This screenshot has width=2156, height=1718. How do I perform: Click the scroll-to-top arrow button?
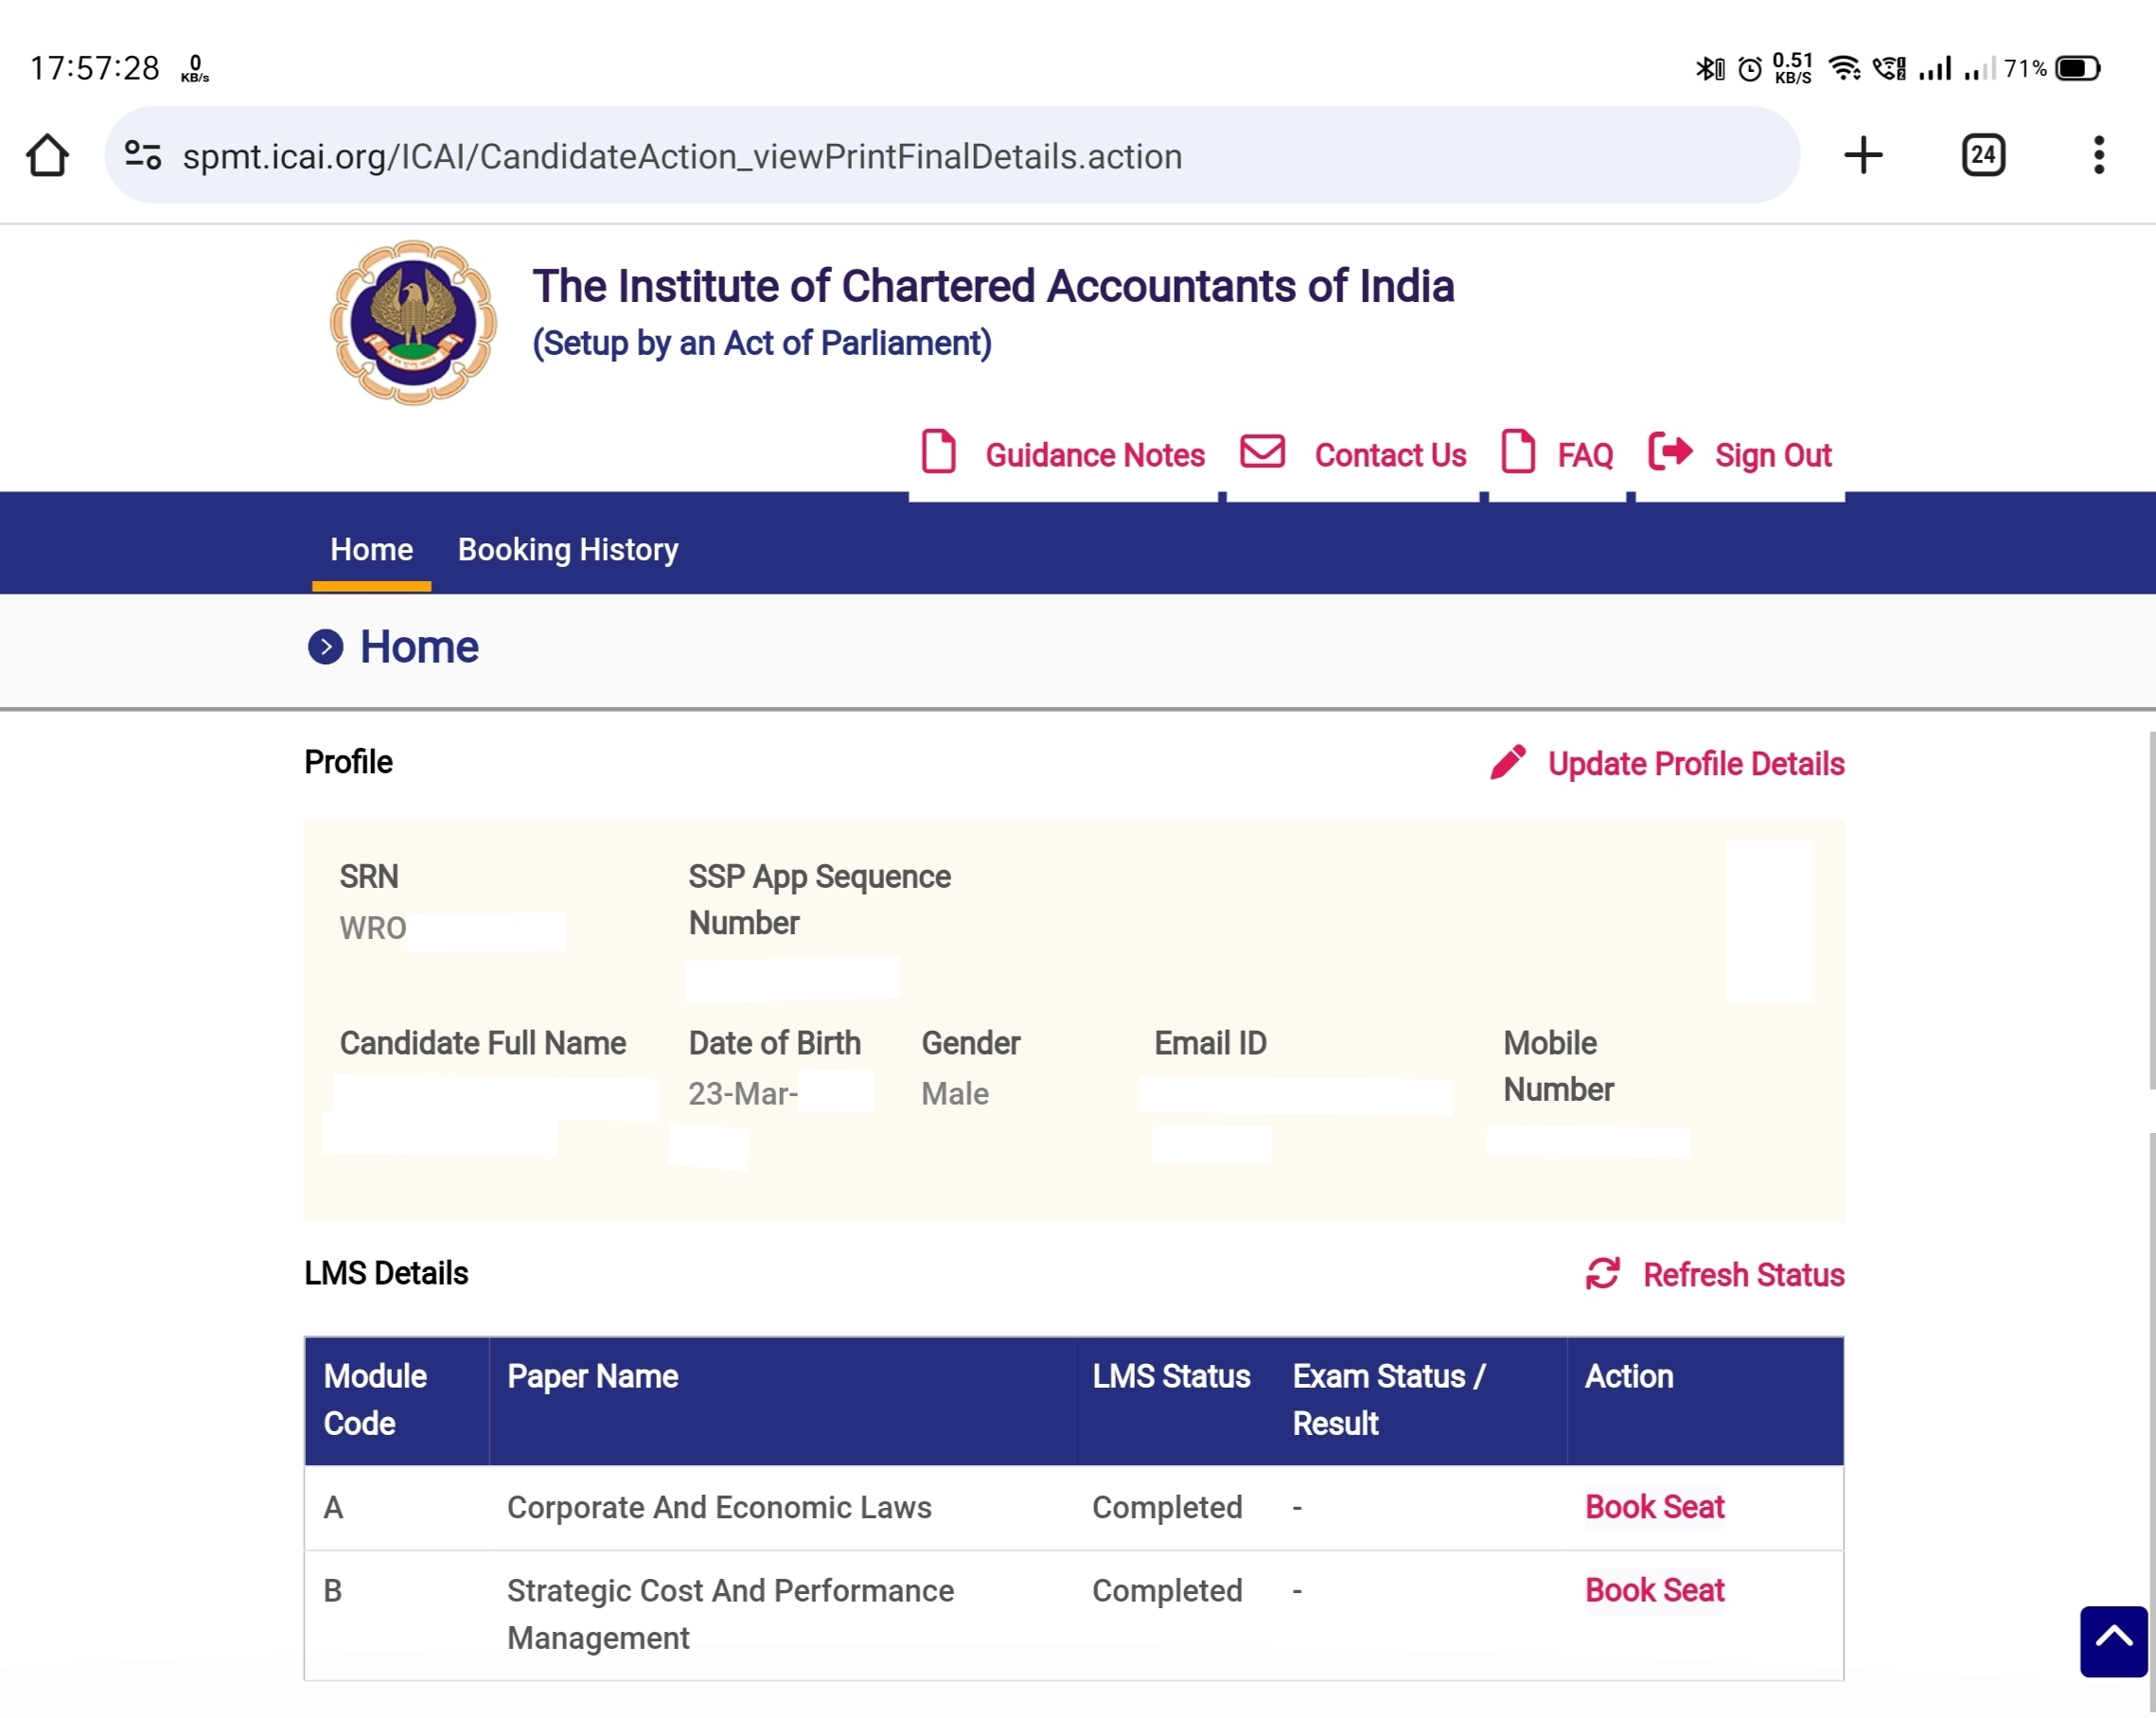pos(2113,1641)
